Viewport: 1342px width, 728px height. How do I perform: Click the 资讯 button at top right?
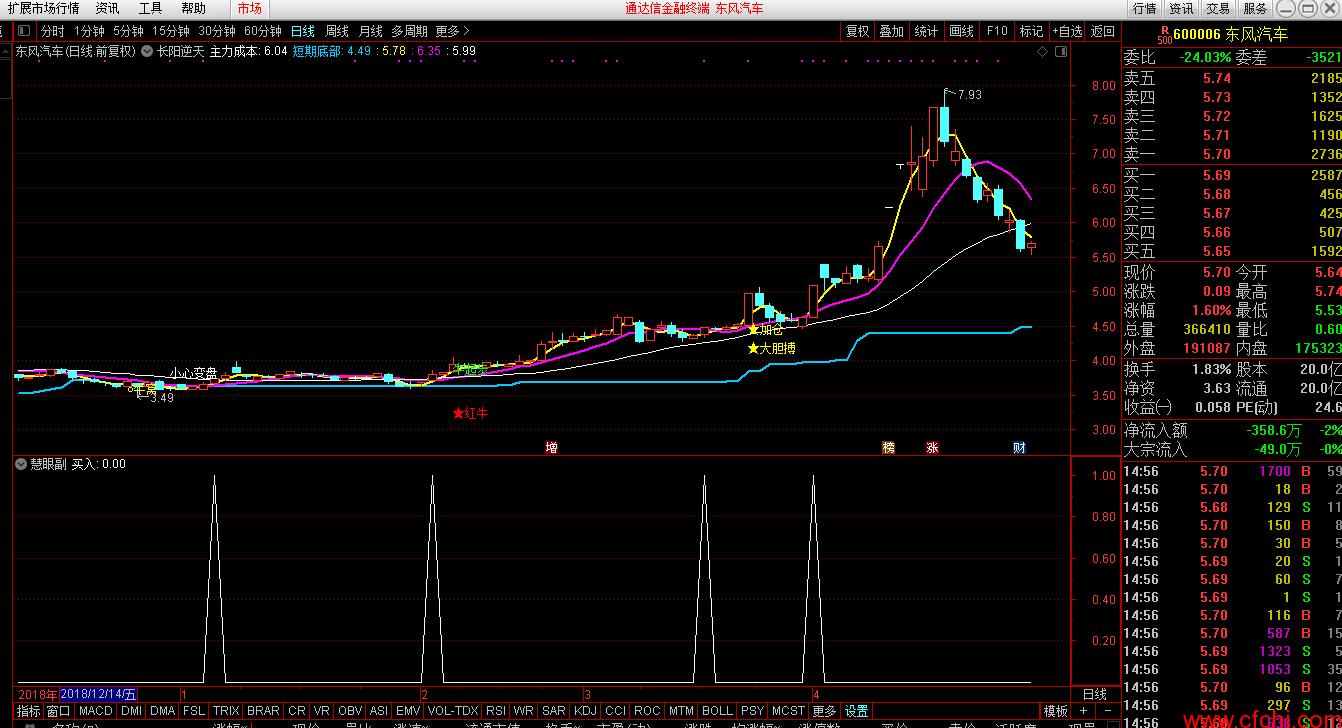tap(1181, 8)
